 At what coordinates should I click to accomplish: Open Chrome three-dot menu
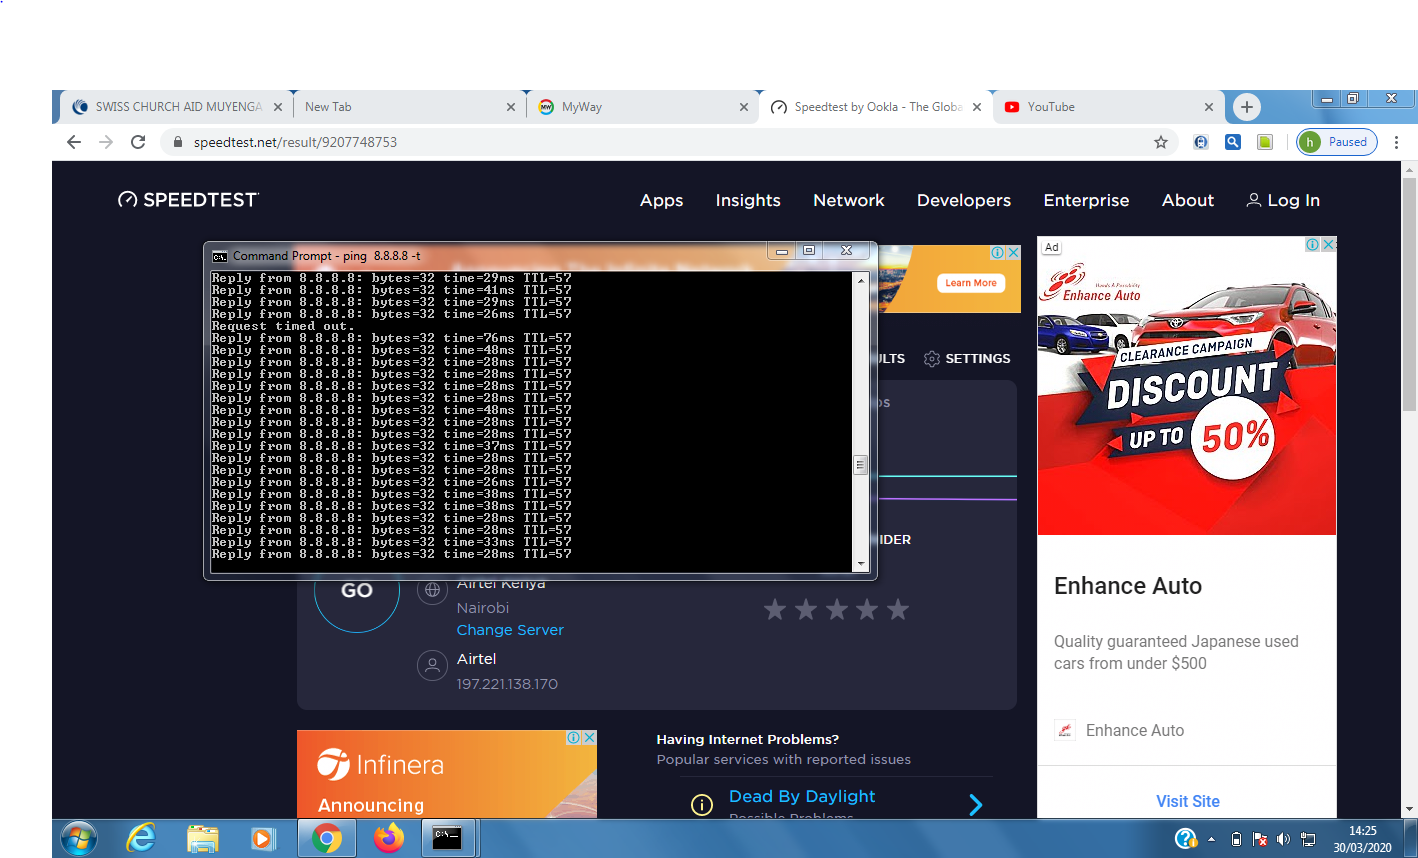pyautogui.click(x=1396, y=142)
